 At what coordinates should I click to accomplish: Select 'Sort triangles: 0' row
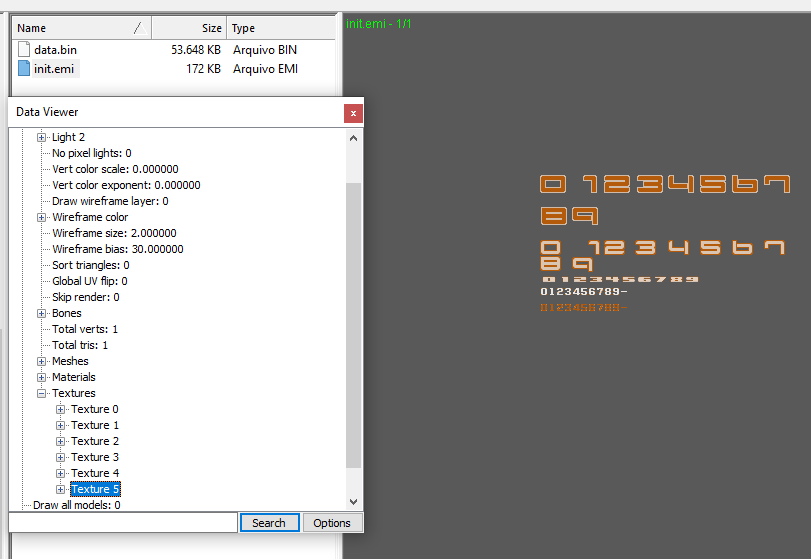(x=91, y=265)
